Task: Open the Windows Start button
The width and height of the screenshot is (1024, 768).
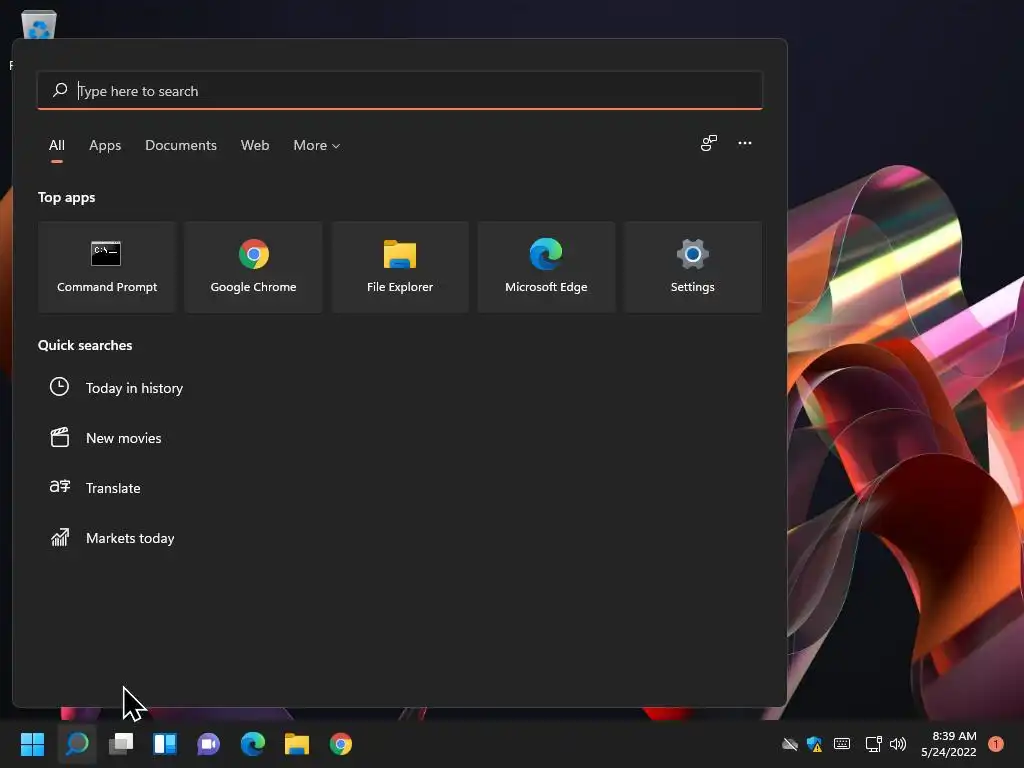Action: 33,744
